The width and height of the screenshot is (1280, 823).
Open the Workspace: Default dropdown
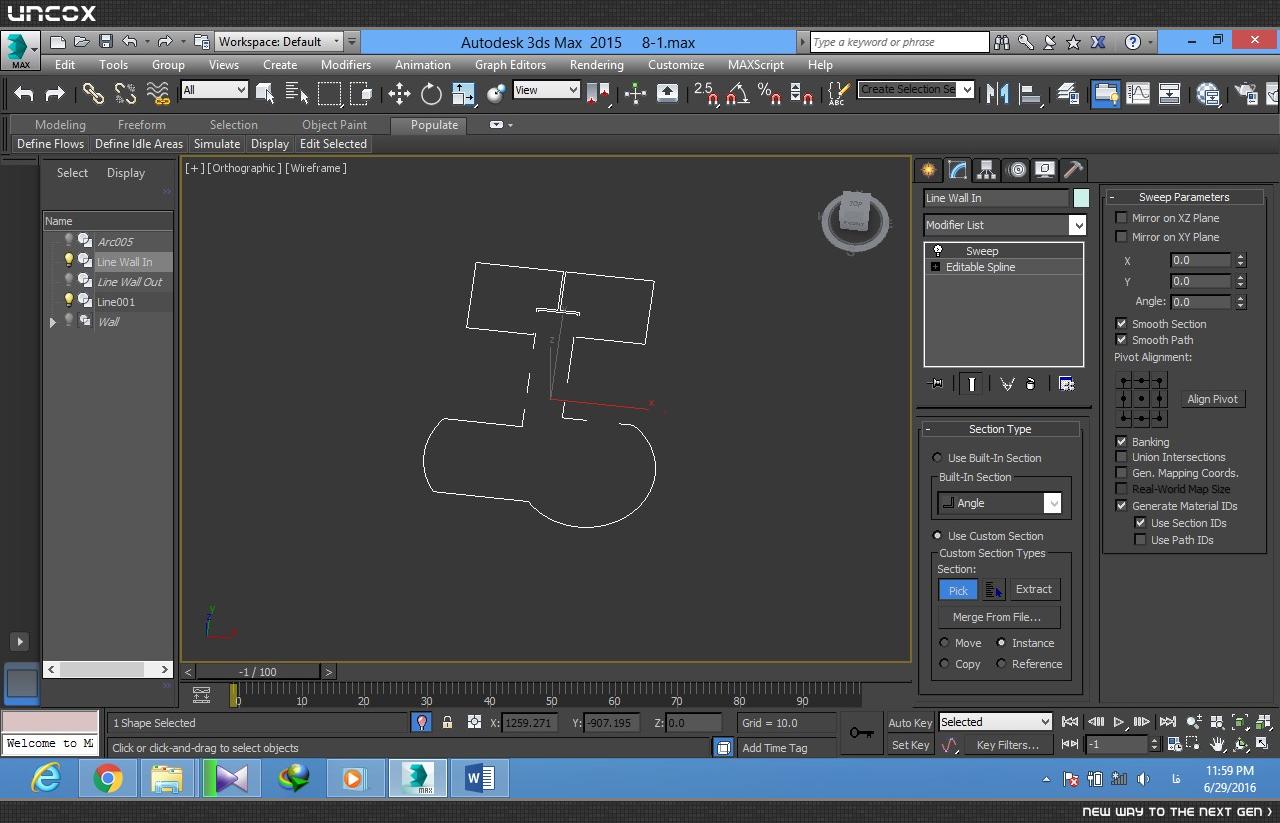point(279,42)
